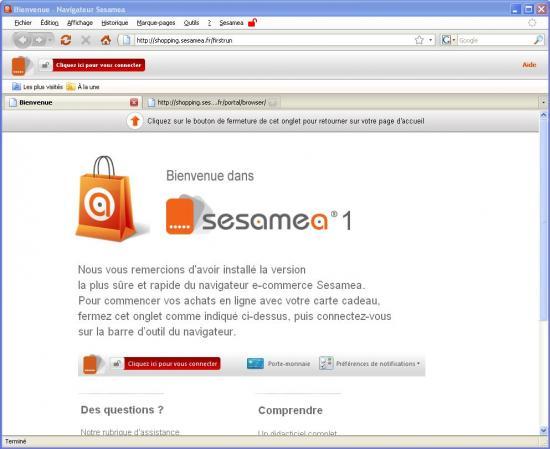Click the forward navigation arrow
Screen dimensions: 550x449
[39, 40]
